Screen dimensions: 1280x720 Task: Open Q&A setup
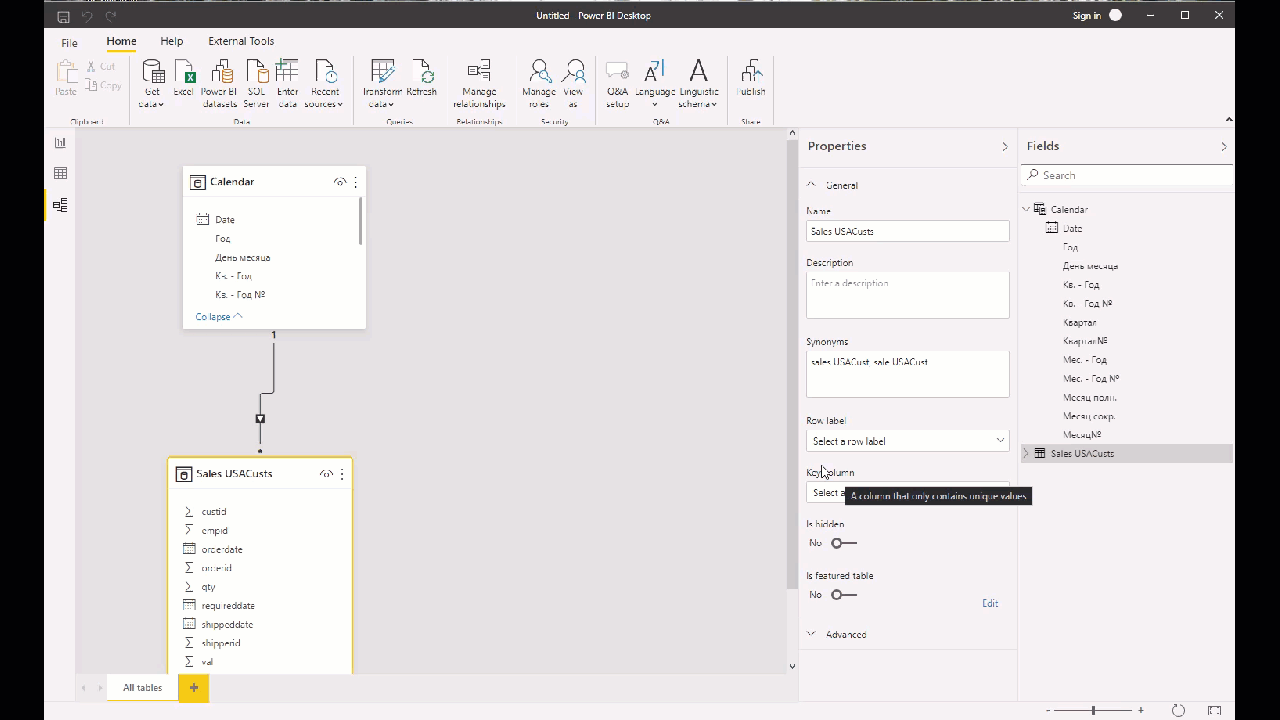[x=617, y=84]
